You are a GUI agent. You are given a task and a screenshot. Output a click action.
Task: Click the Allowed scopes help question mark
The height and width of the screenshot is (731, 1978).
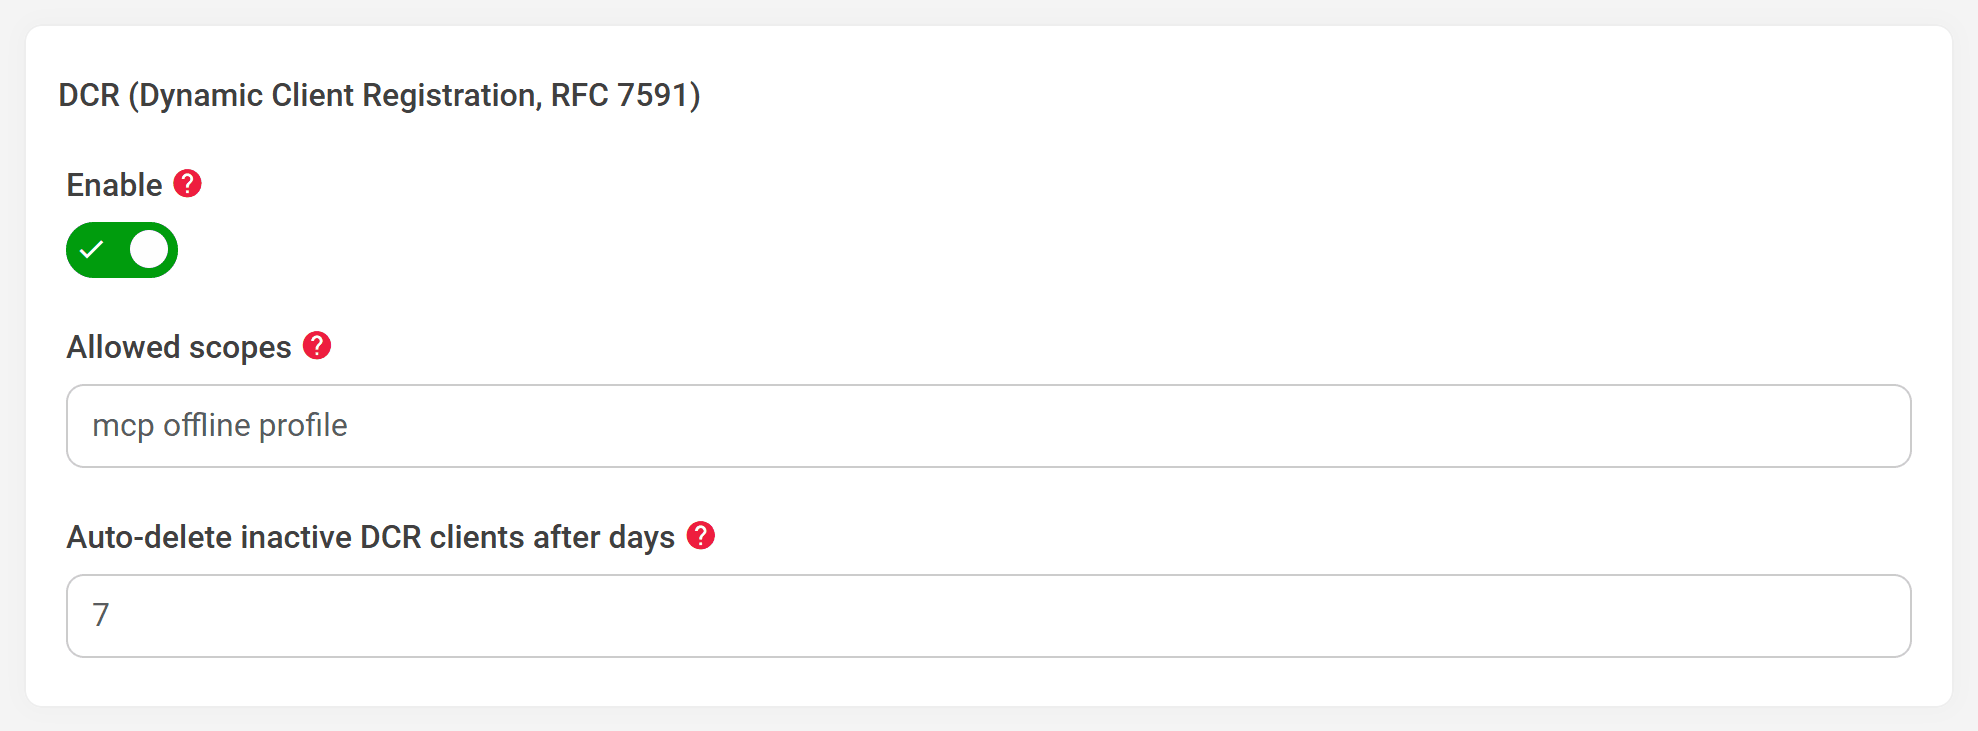317,346
